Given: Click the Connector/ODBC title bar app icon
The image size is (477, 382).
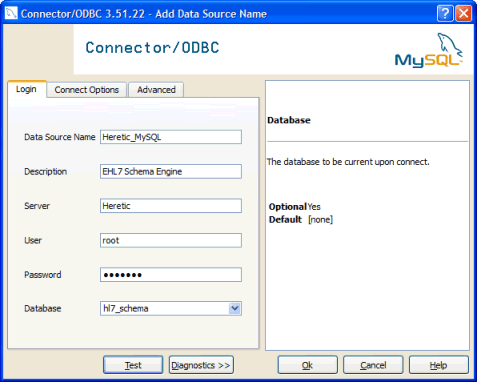Looking at the screenshot, I should click(11, 13).
